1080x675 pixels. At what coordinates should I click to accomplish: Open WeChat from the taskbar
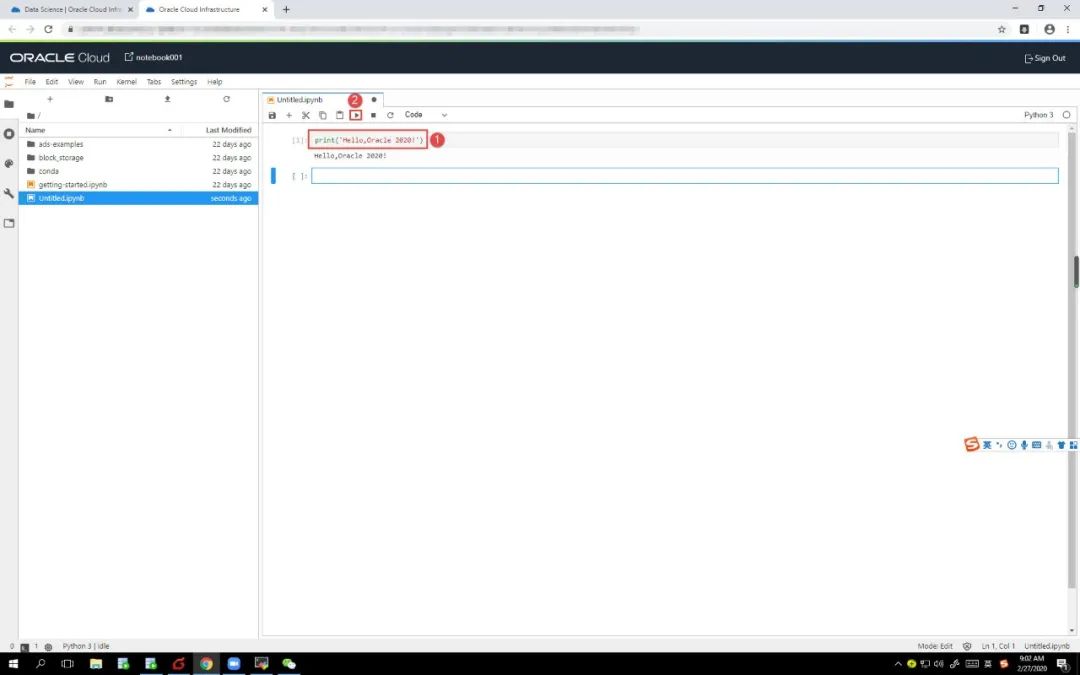(x=289, y=664)
